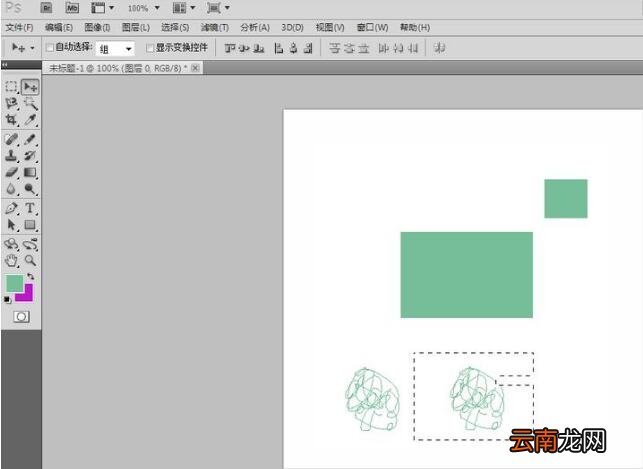Align vertical centers of layers
643x469 pixels.
coord(244,48)
